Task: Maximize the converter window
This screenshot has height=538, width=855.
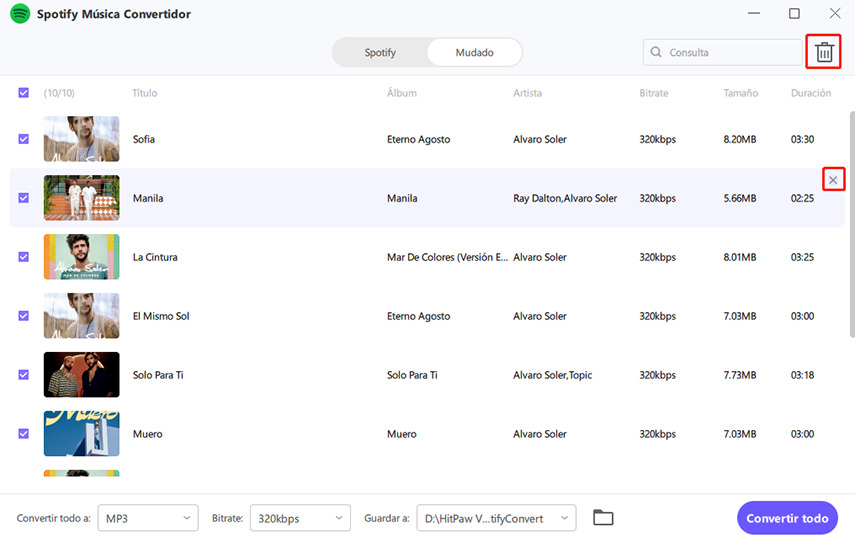Action: tap(794, 13)
